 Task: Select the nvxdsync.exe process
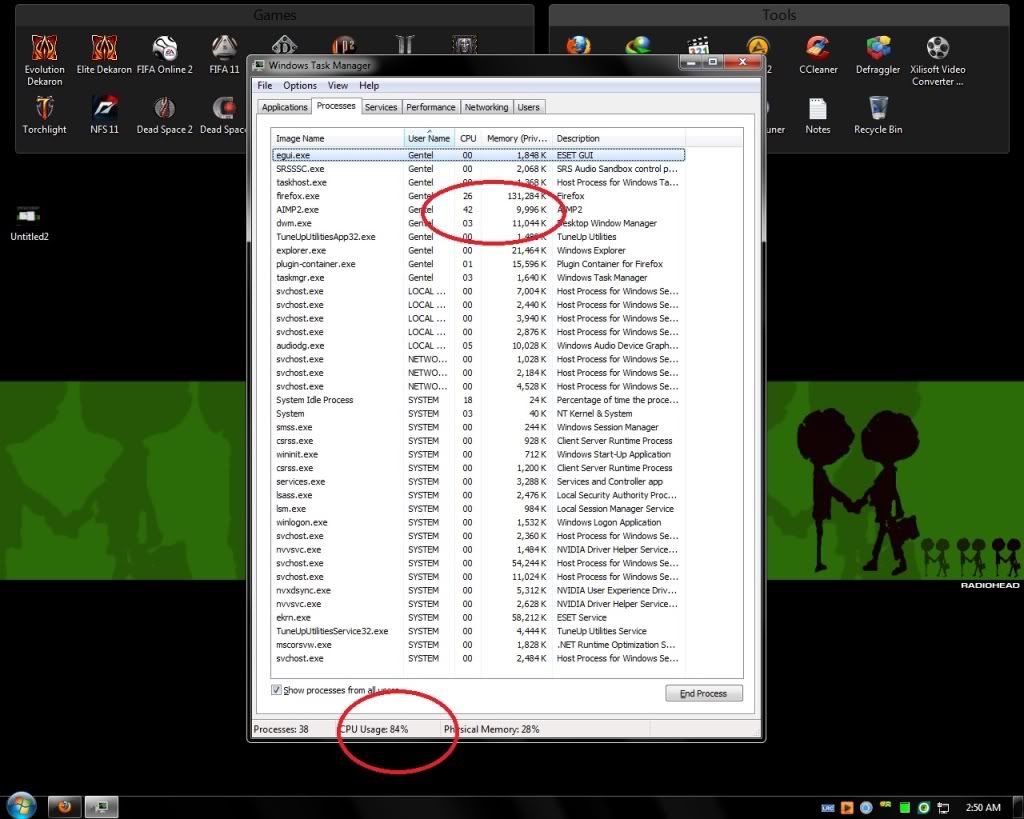[478, 590]
